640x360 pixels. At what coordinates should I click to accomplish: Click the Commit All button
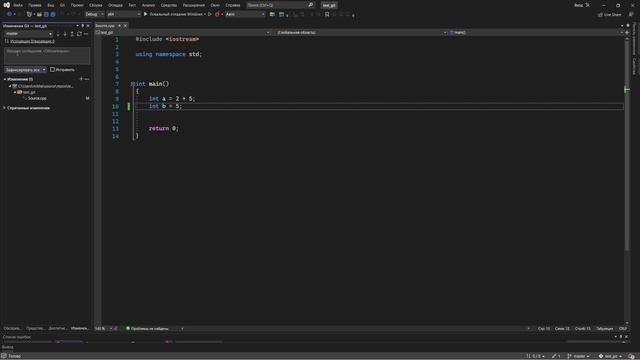(x=23, y=70)
